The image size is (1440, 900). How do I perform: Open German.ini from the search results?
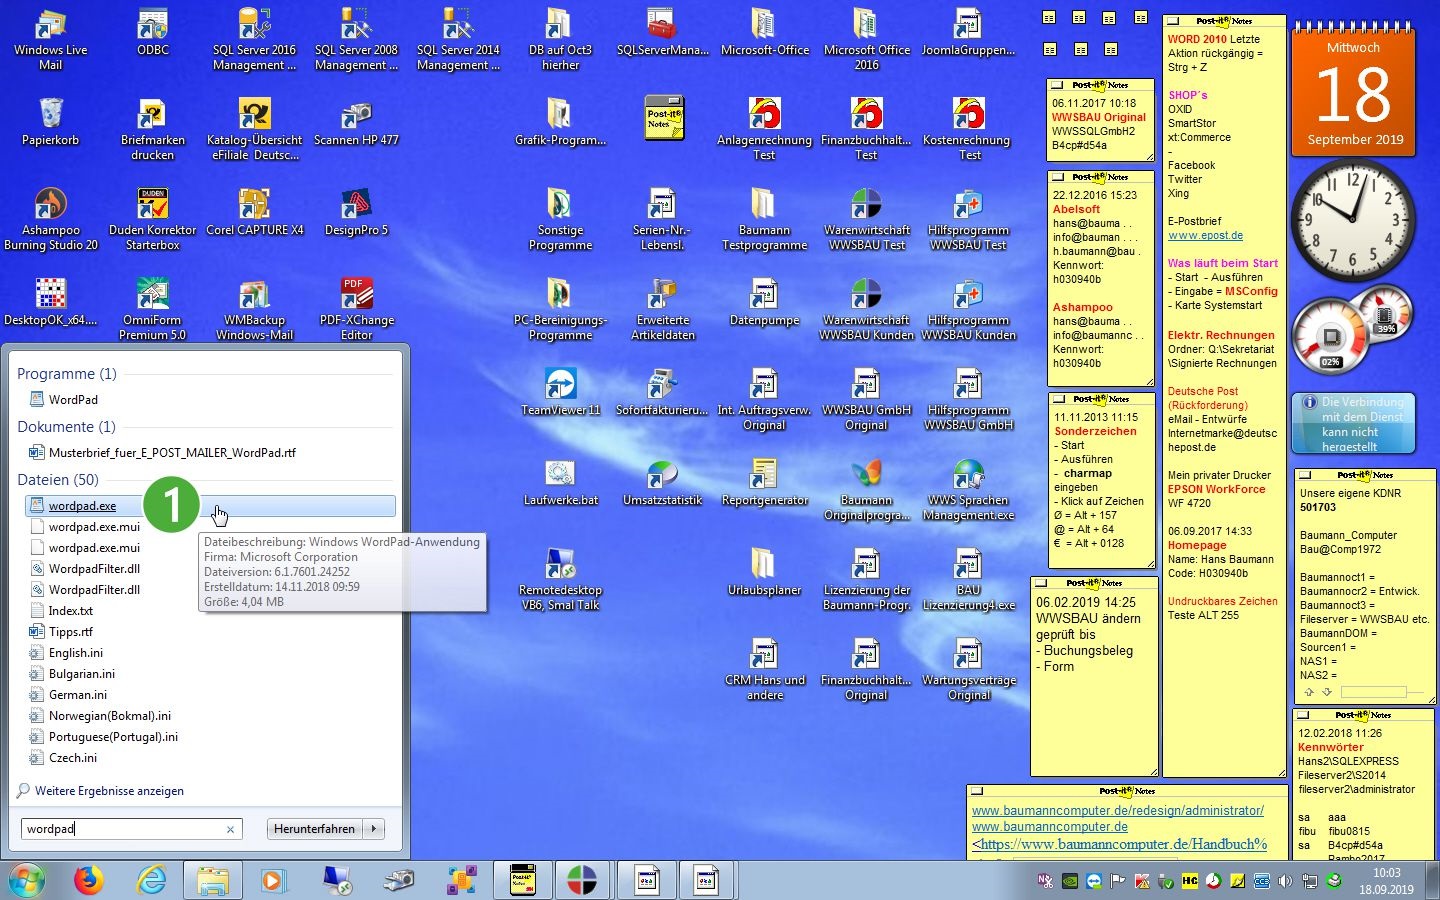(77, 695)
